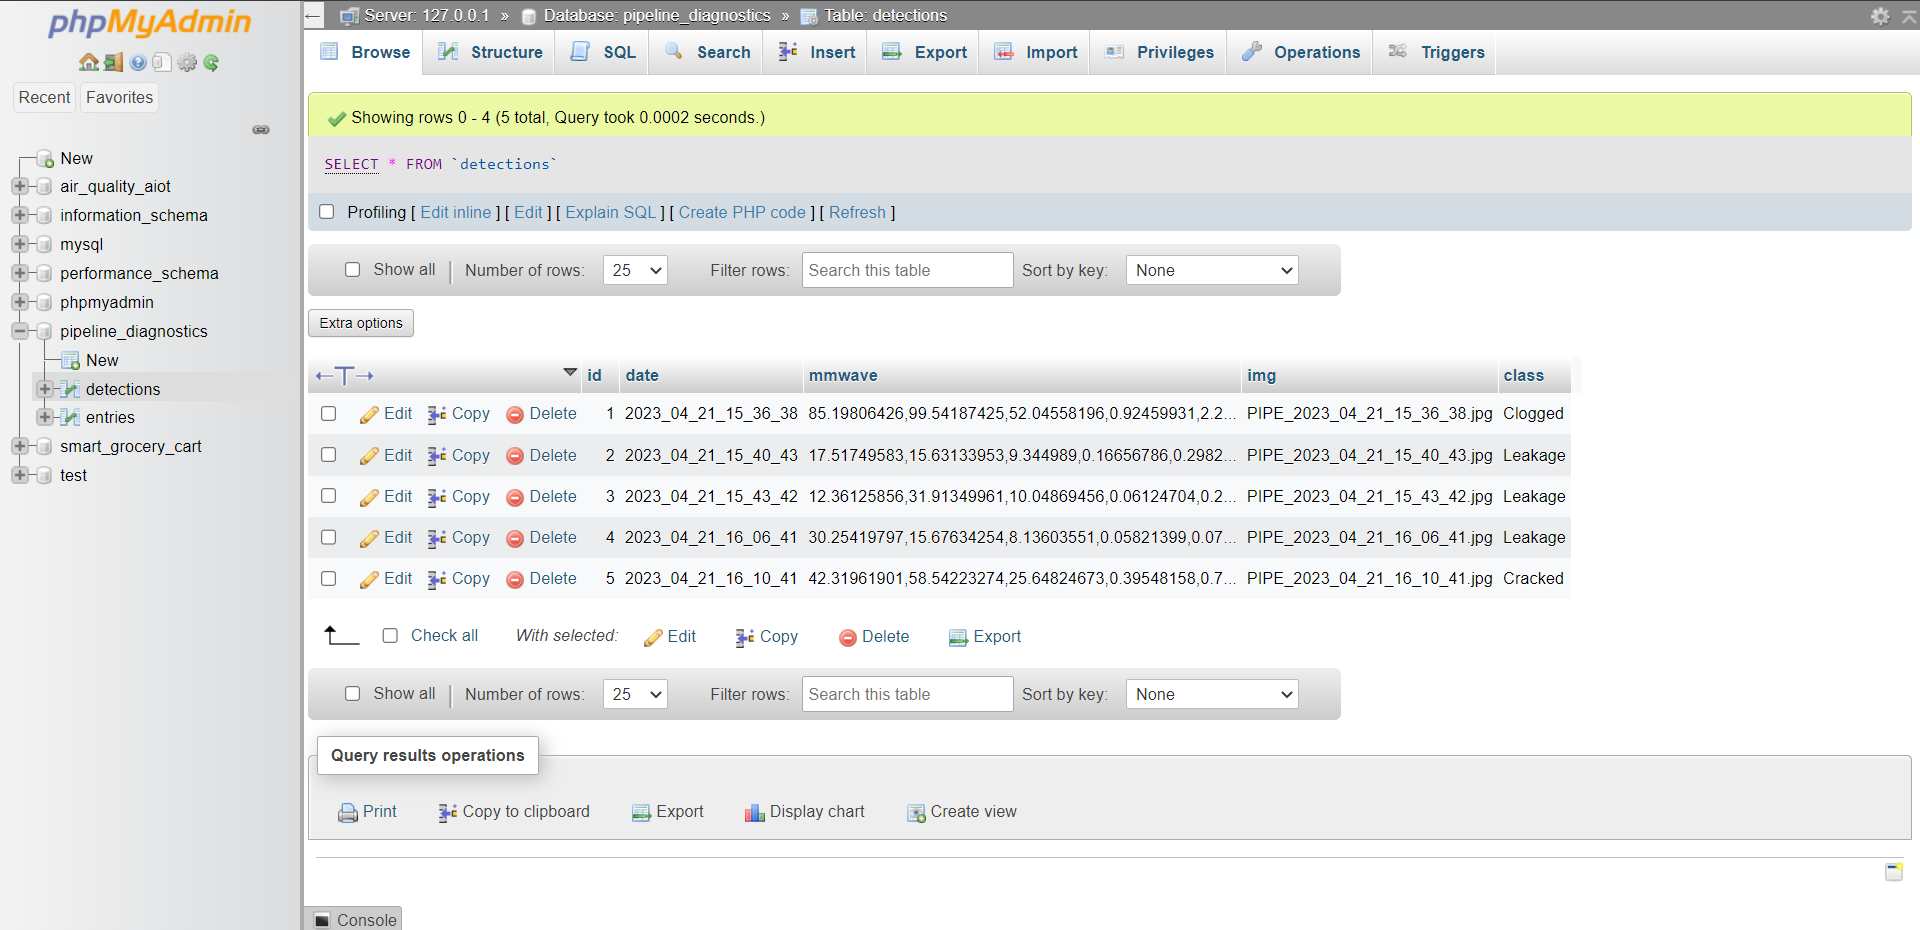Image resolution: width=1920 pixels, height=930 pixels.
Task: Open the Sort by key dropdown
Action: pos(1211,270)
